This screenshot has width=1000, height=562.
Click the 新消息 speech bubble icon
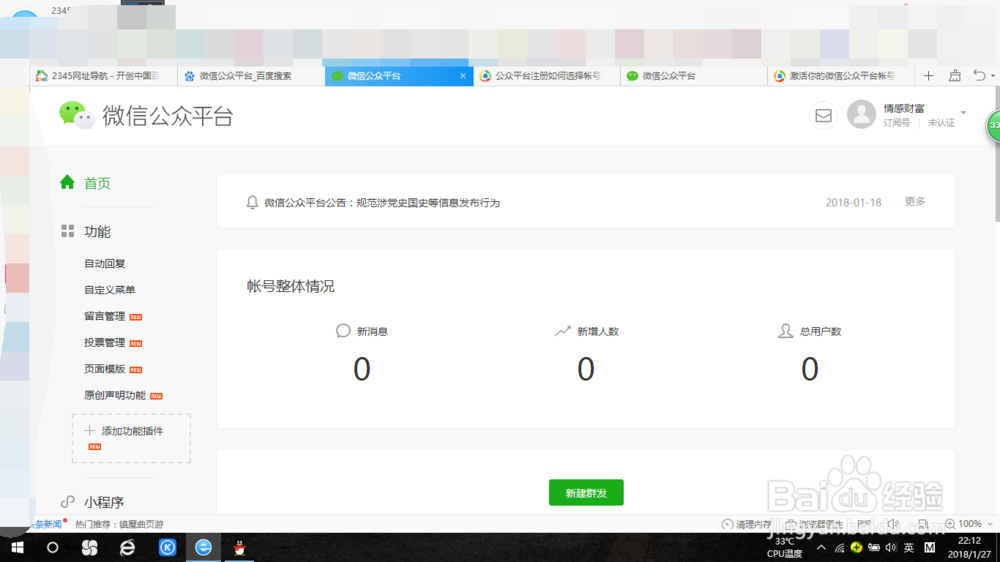click(x=343, y=330)
